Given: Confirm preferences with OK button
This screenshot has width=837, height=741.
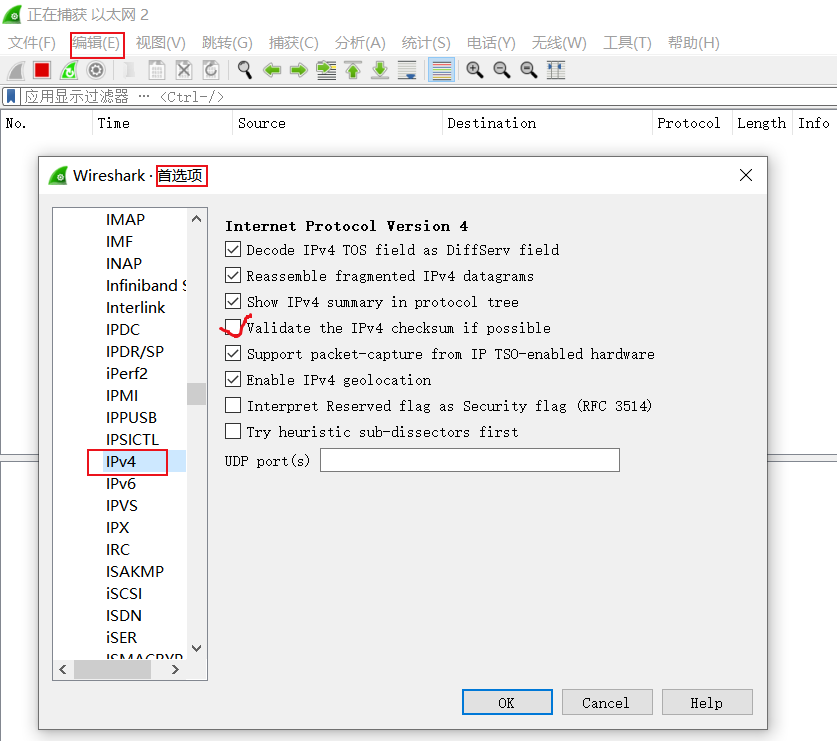Looking at the screenshot, I should pyautogui.click(x=507, y=702).
